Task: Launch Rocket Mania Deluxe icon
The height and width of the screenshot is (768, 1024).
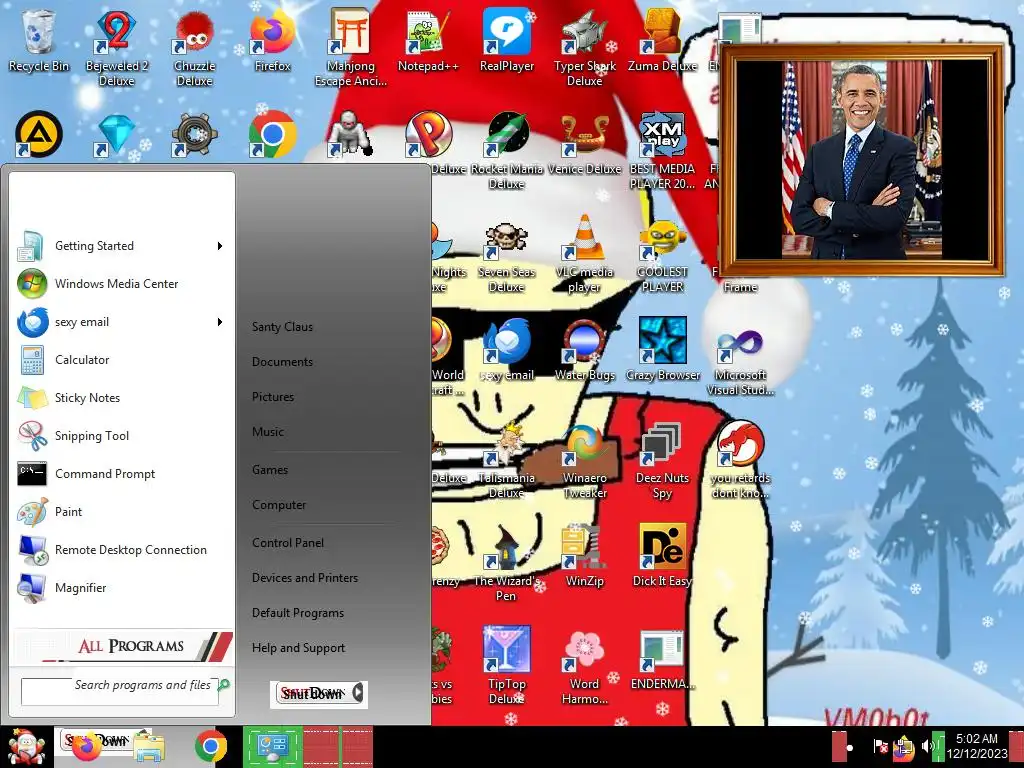Action: [506, 150]
